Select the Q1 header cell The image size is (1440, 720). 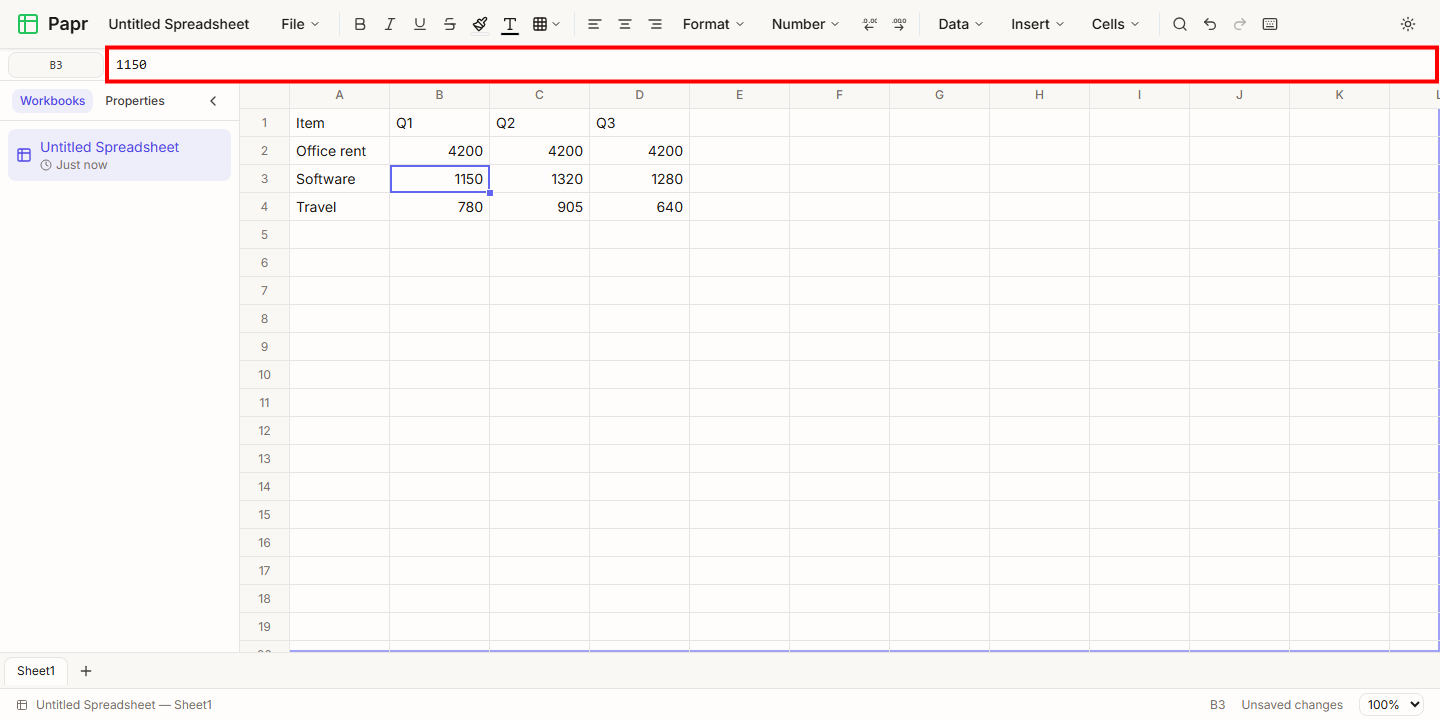coord(440,123)
